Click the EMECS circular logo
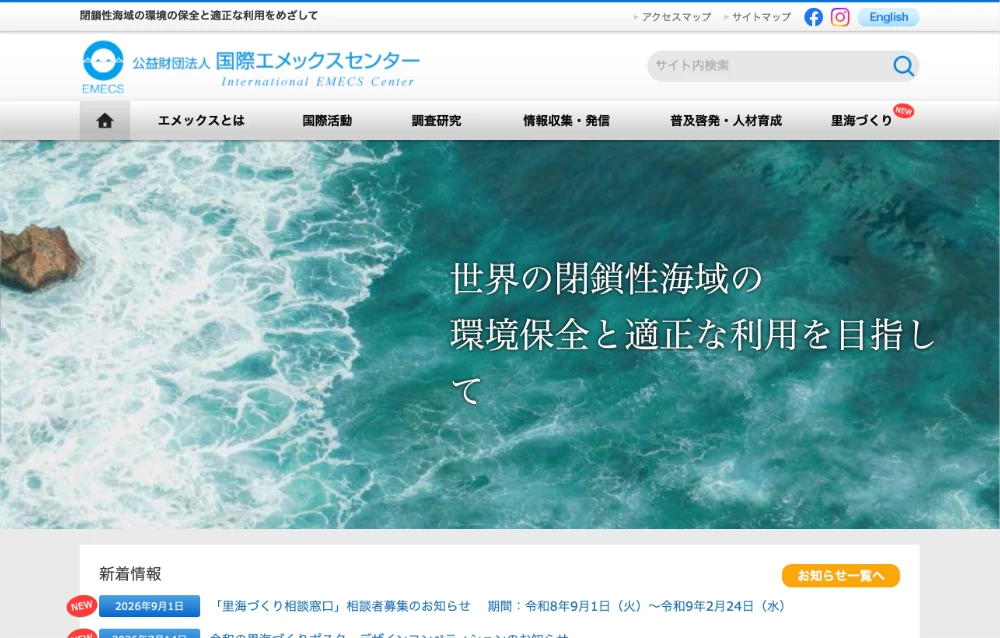The width and height of the screenshot is (1000, 638). pyautogui.click(x=103, y=68)
